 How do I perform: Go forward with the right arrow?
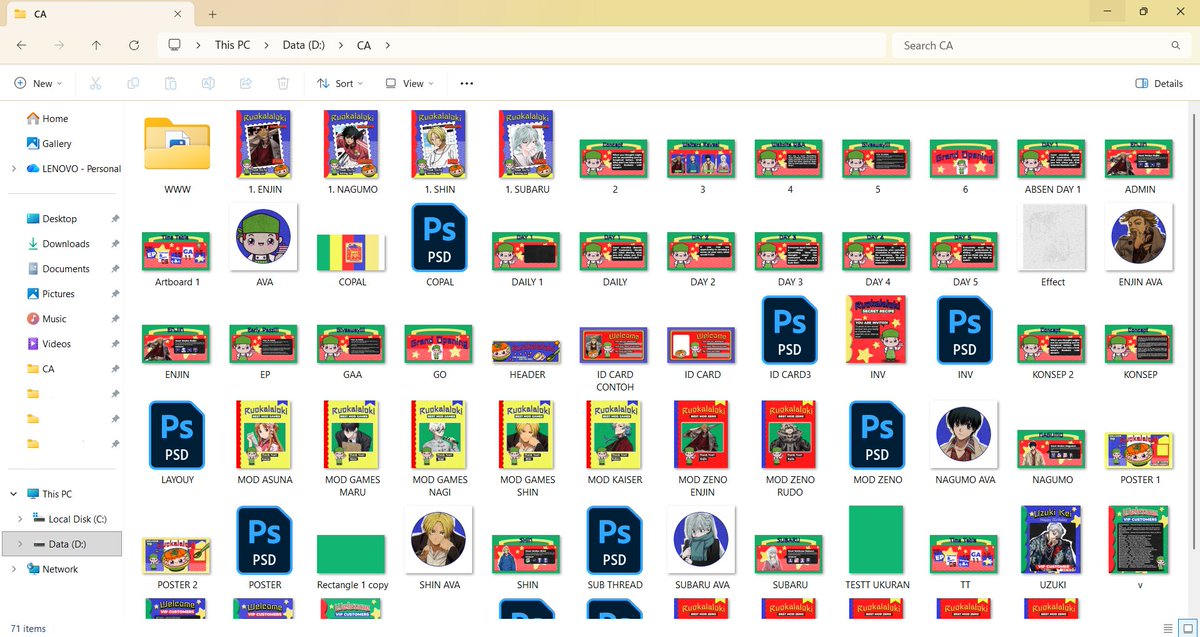(59, 45)
